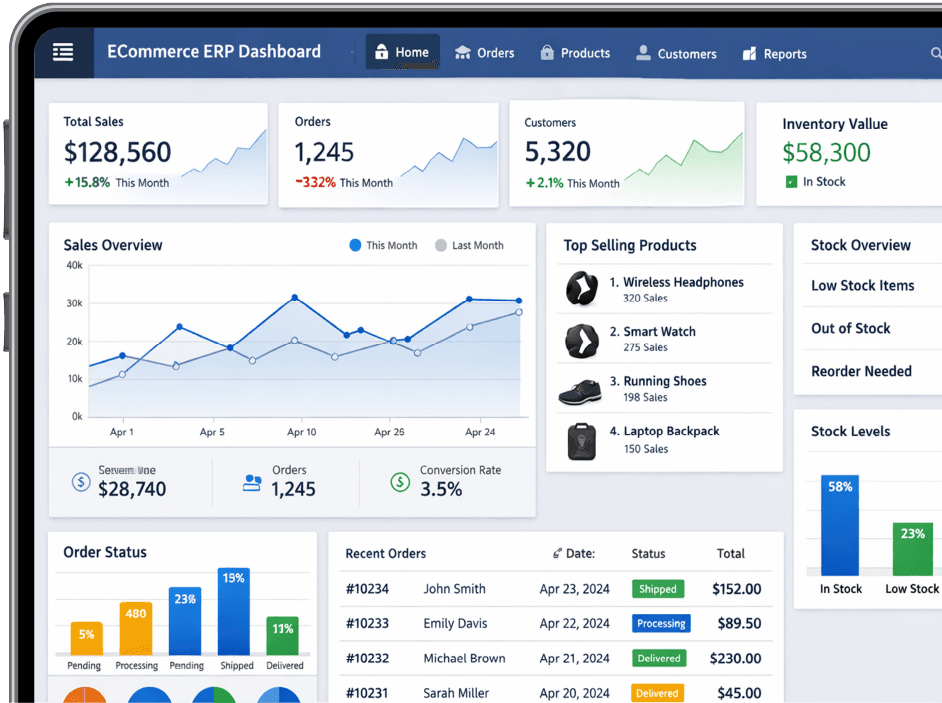Image resolution: width=942 pixels, height=703 pixels.
Task: Toggle the Last Month legend dot
Action: coord(441,245)
